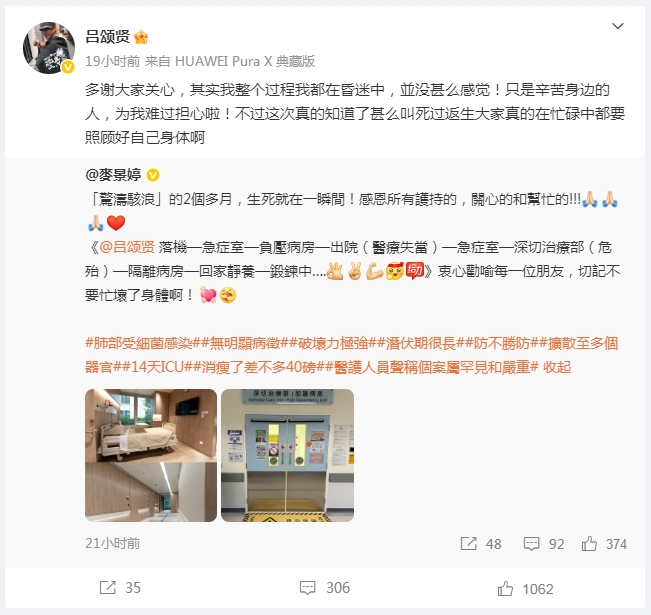Click the verified badge beside 麥景婷
Image resolution: width=651 pixels, height=615 pixels.
tap(153, 175)
